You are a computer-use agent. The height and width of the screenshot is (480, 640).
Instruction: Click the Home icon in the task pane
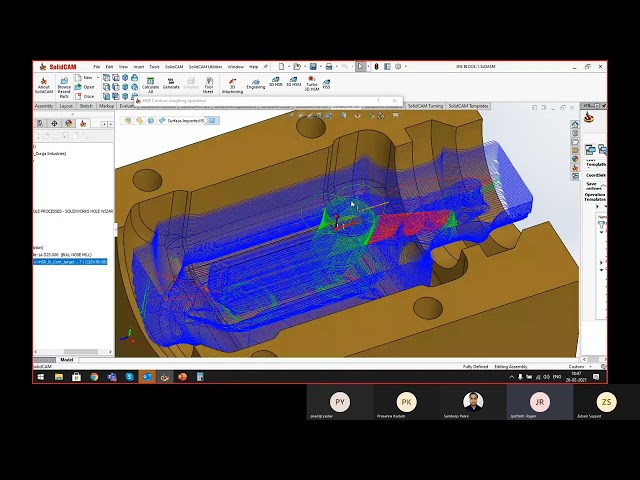[575, 124]
